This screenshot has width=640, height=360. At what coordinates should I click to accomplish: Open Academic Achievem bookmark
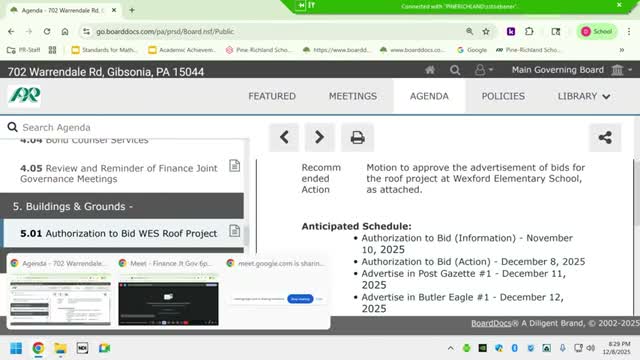pos(182,50)
